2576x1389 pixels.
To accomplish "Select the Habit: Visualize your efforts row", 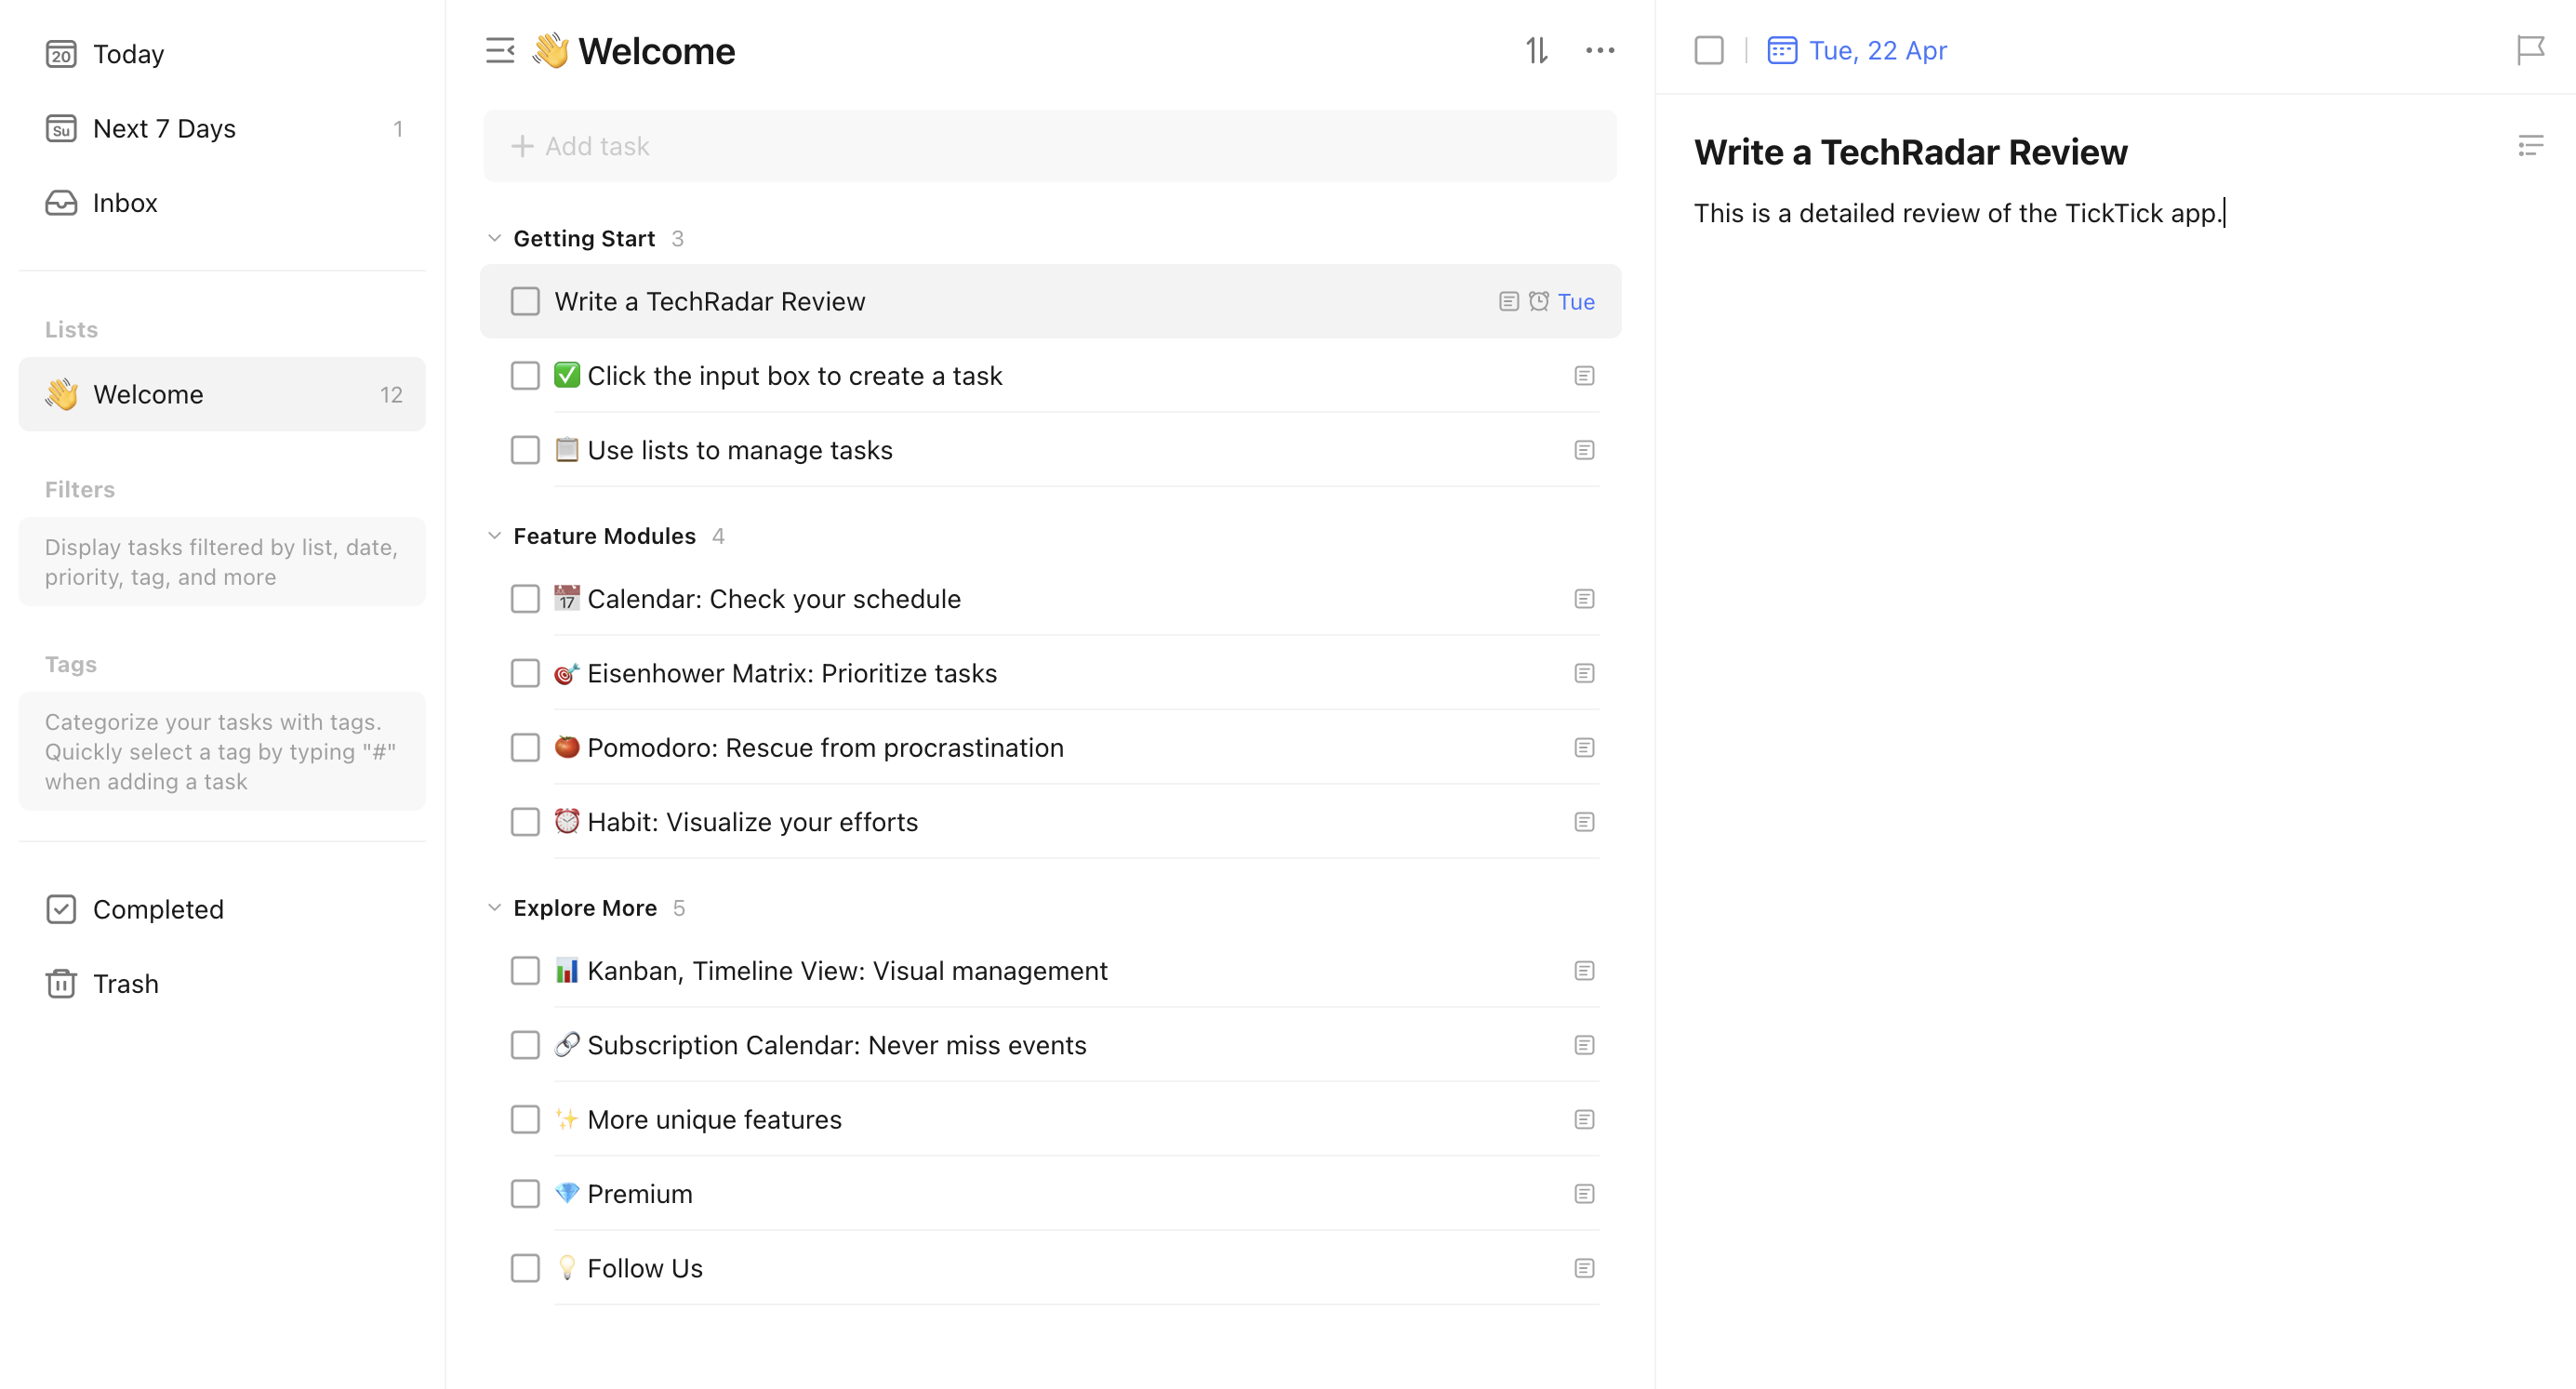I will pos(1050,822).
